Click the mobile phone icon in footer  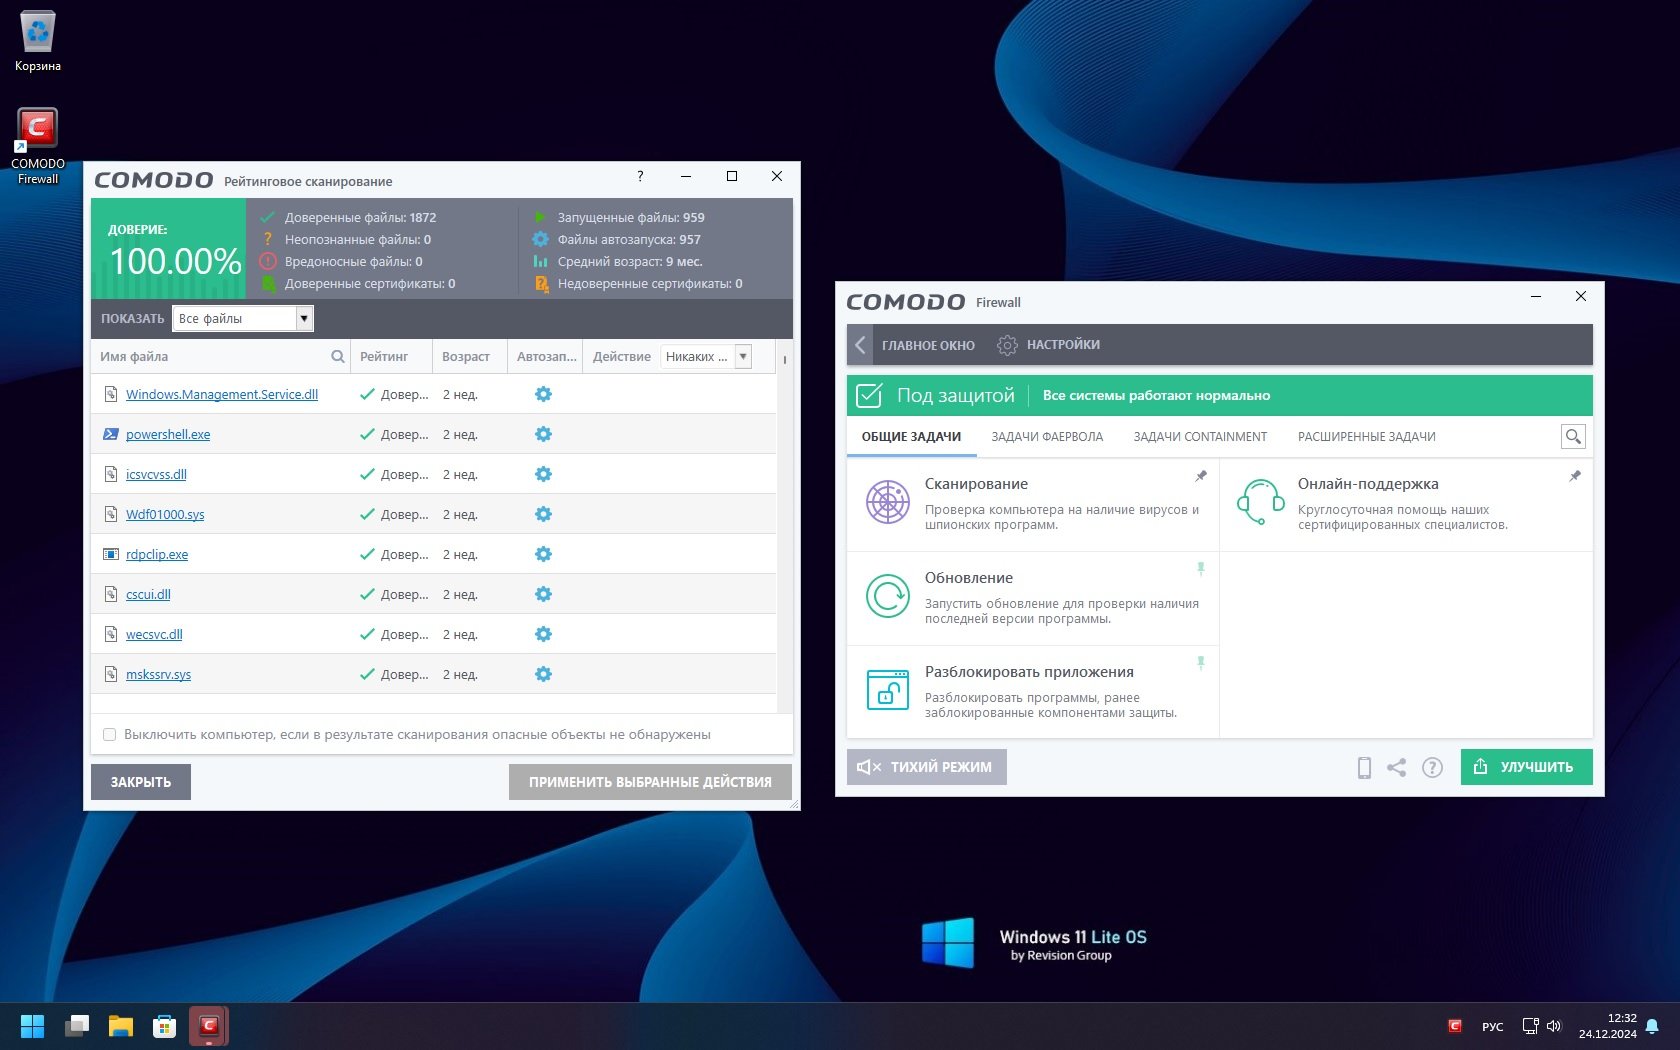[x=1364, y=767]
